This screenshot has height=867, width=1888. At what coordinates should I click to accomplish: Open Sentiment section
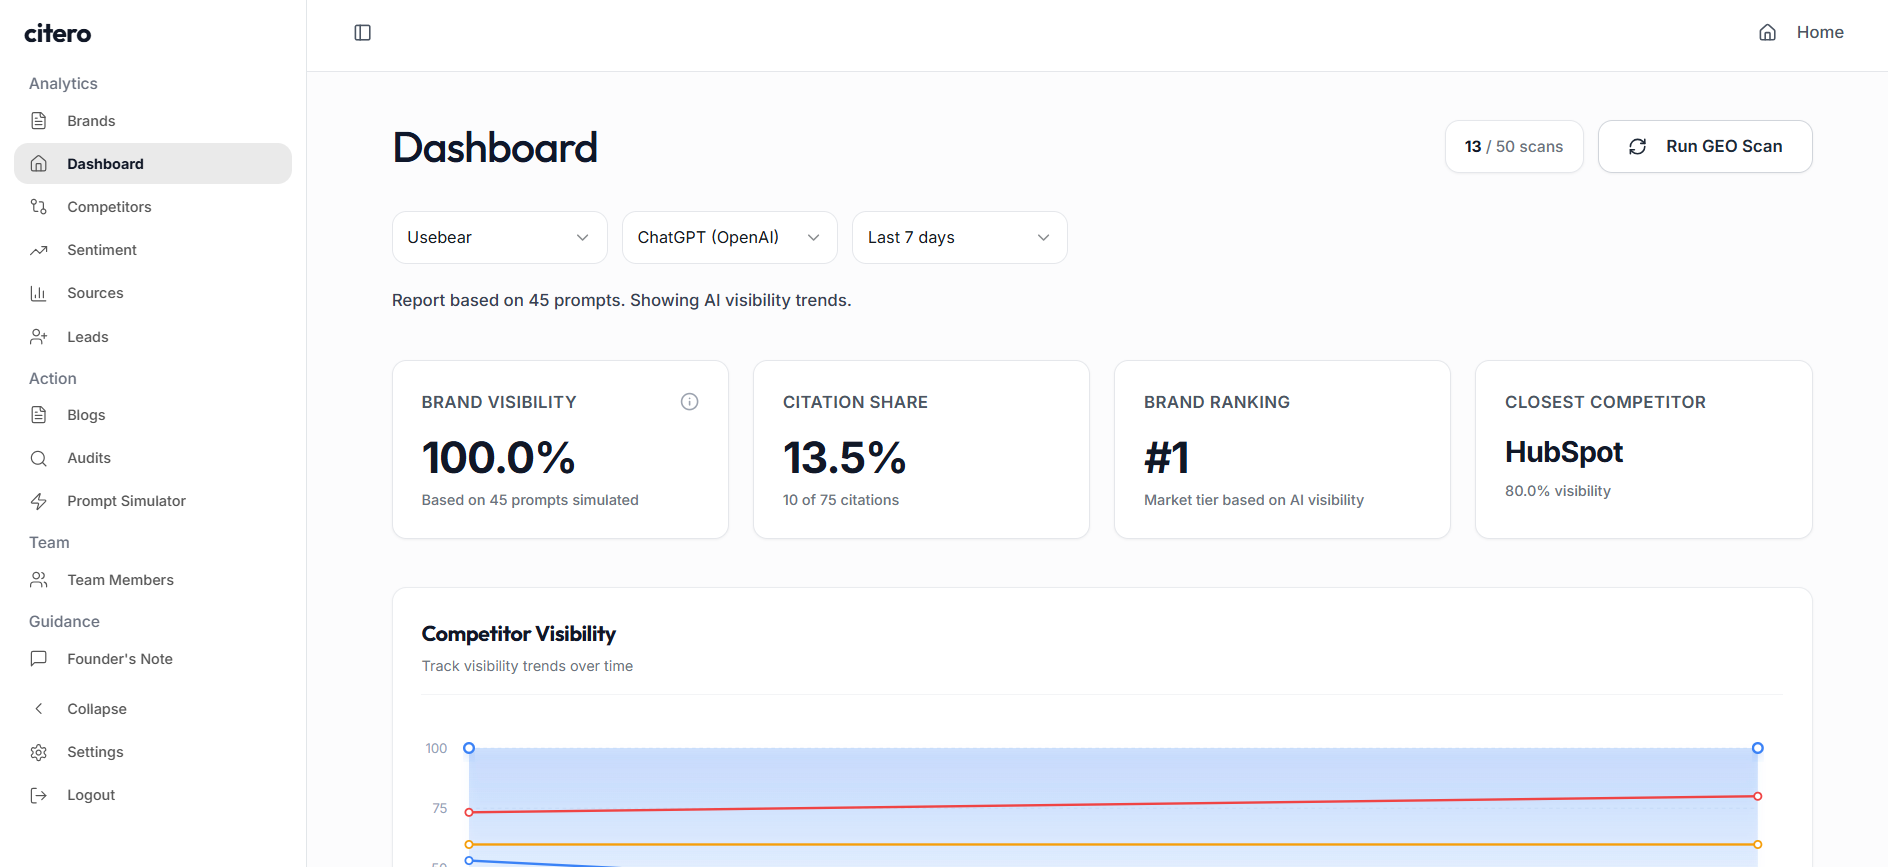(x=153, y=250)
